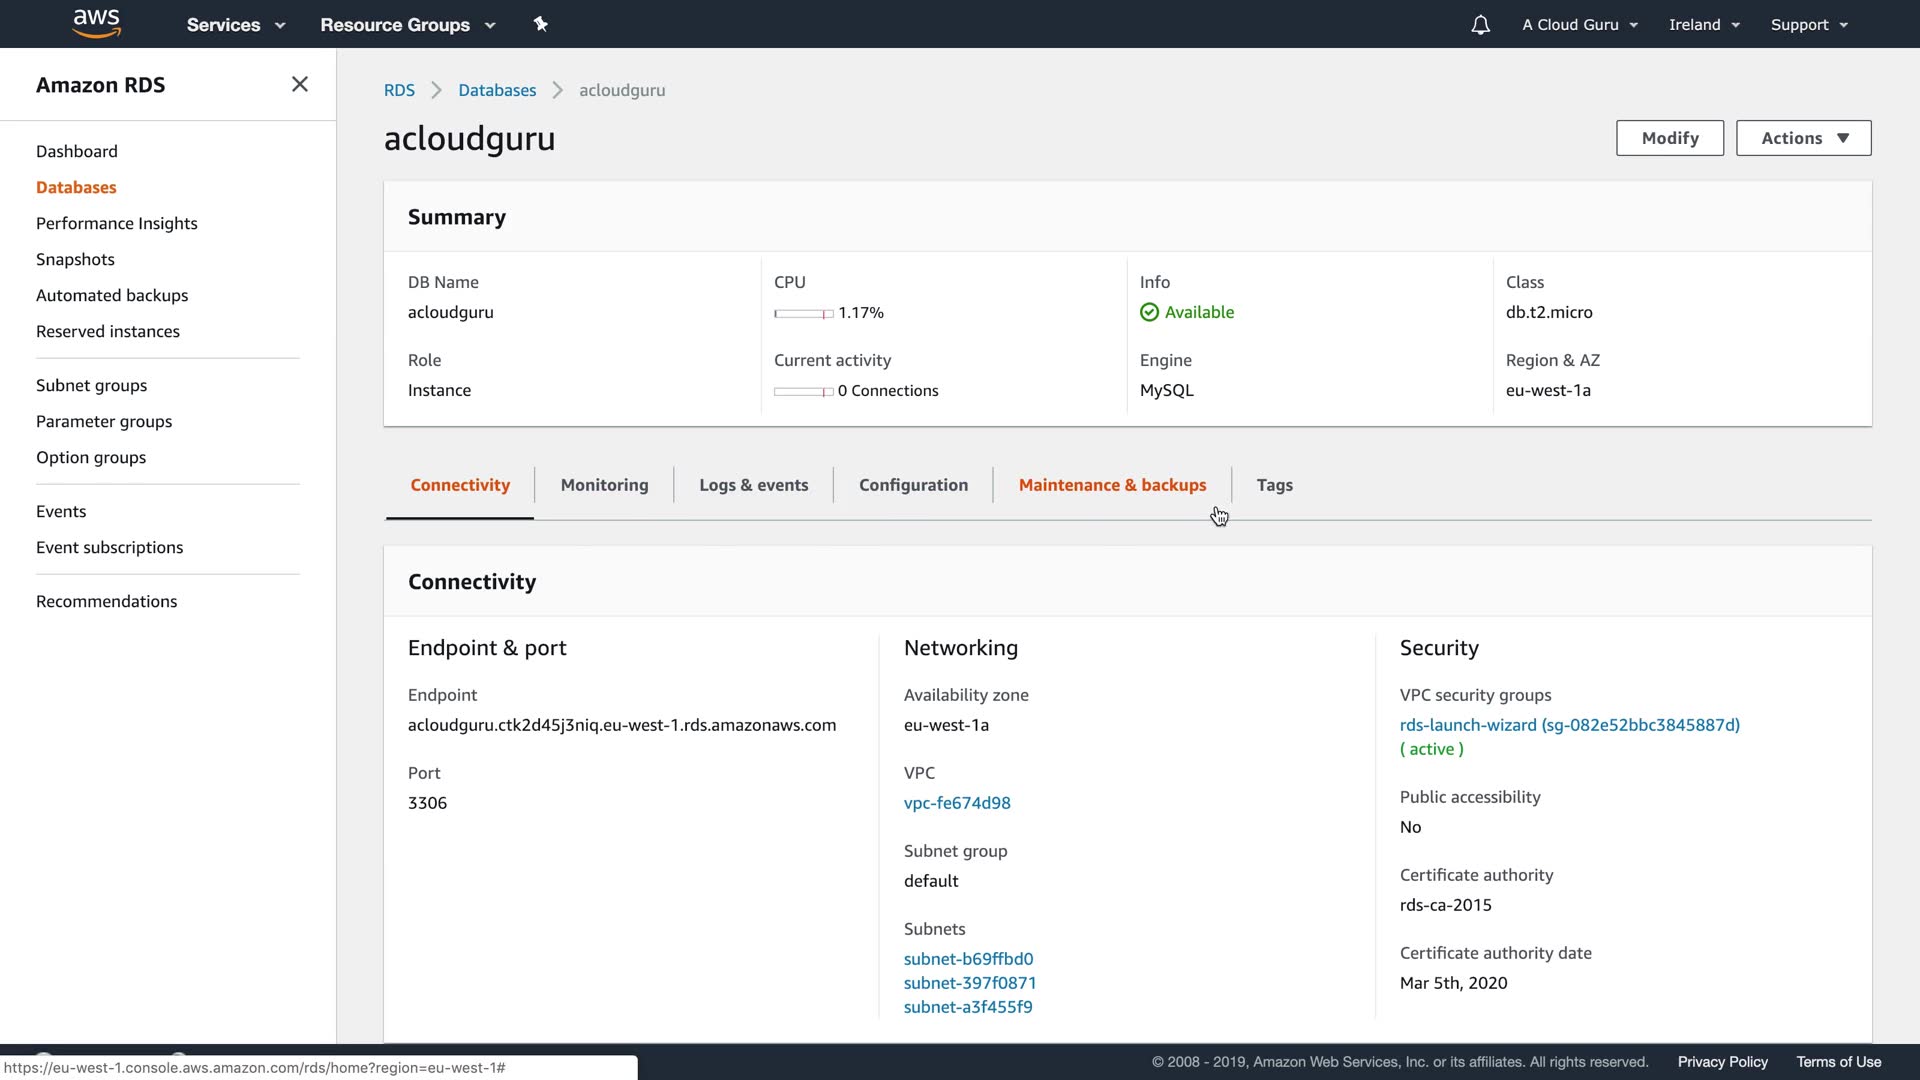The height and width of the screenshot is (1080, 1920).
Task: Switch to the Monitoring tab
Action: (x=604, y=485)
